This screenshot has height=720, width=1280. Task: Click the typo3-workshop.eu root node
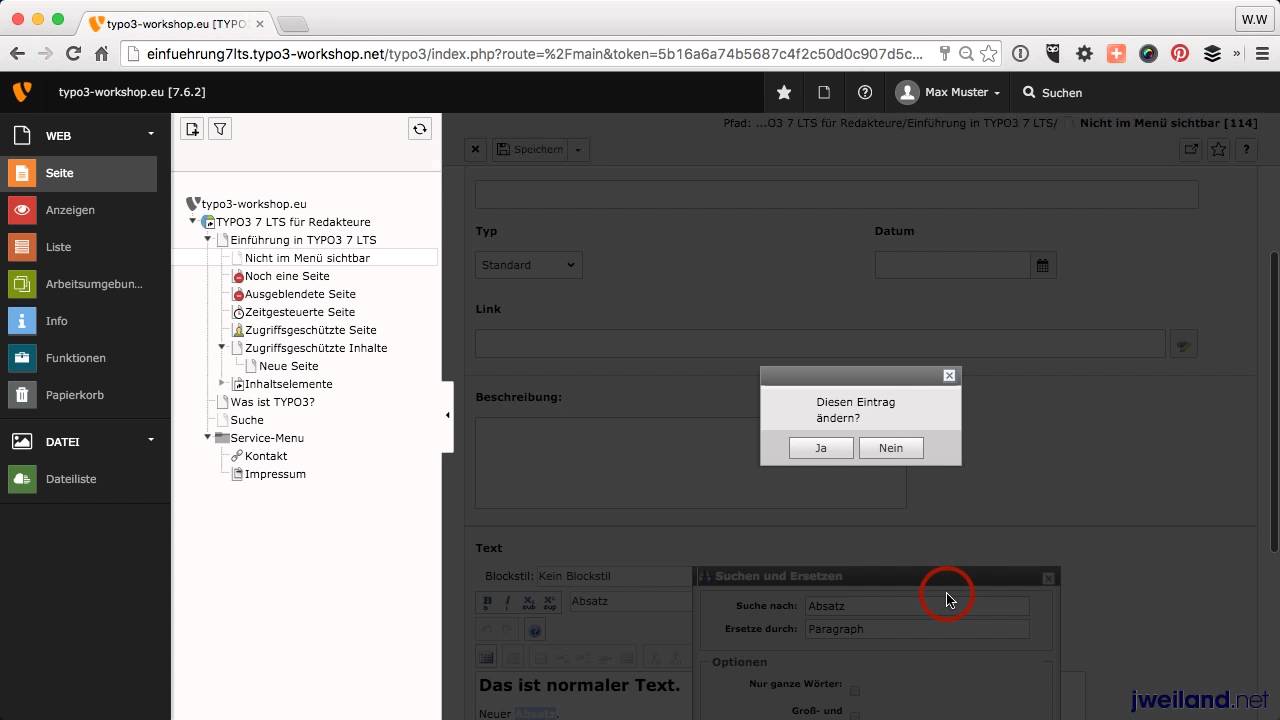pos(254,204)
